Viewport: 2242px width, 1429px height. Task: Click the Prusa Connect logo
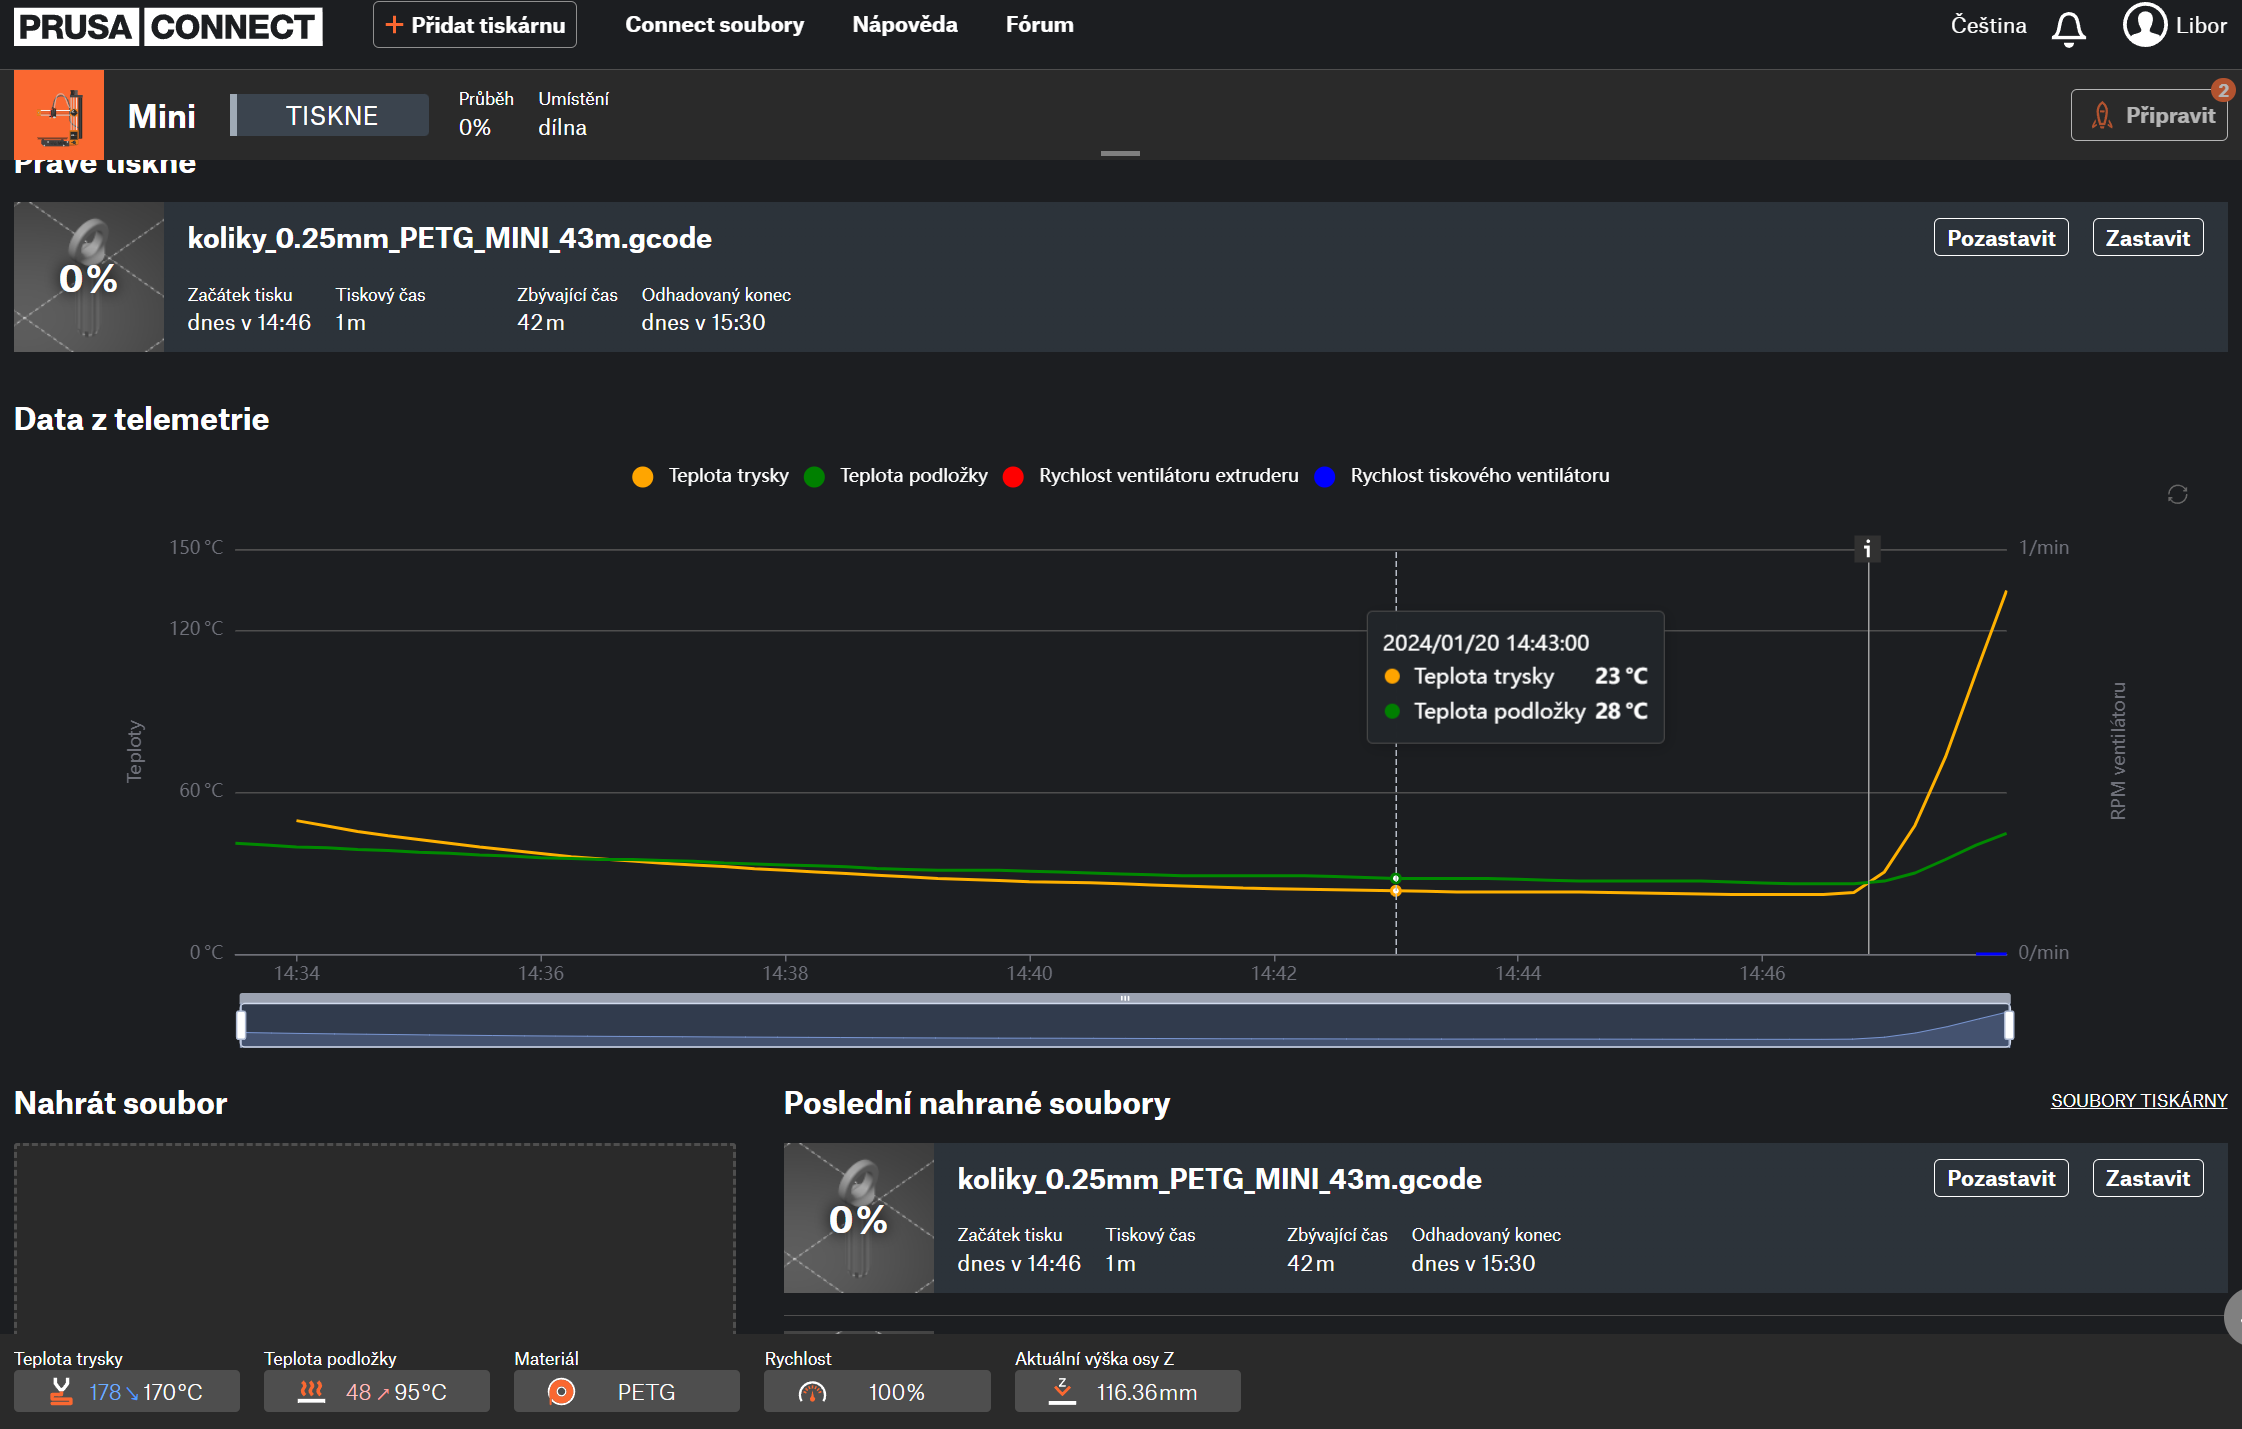[168, 26]
